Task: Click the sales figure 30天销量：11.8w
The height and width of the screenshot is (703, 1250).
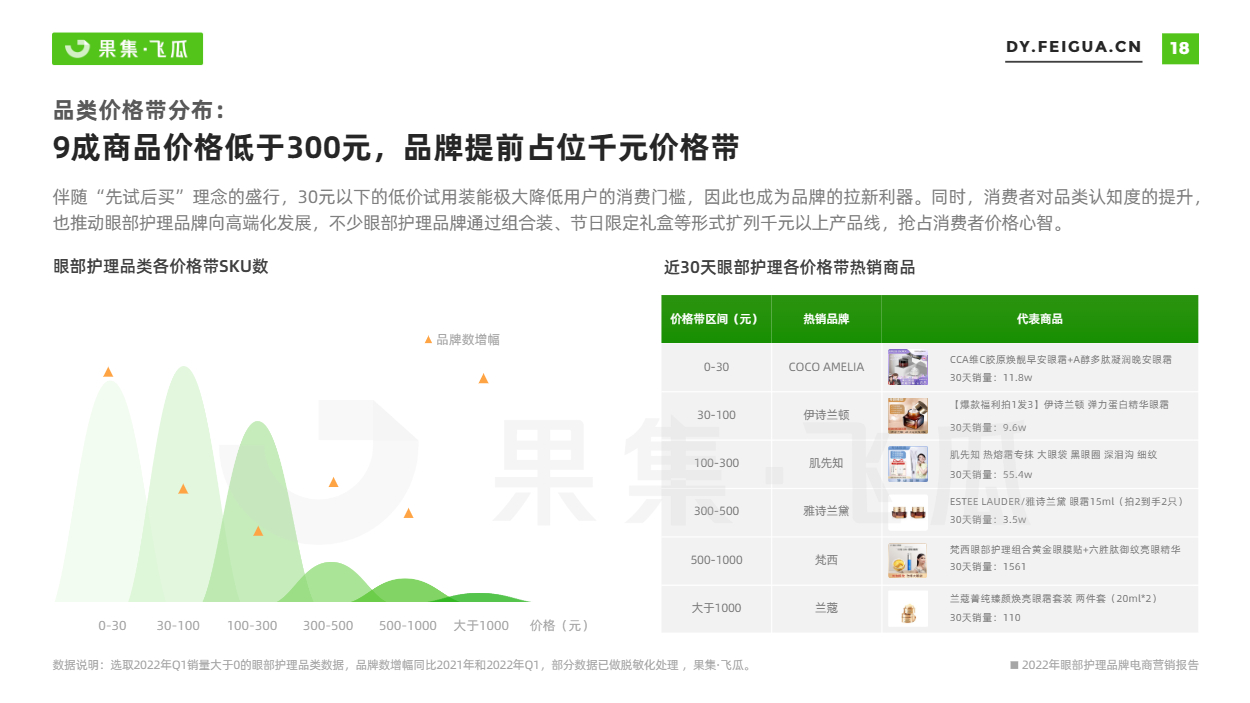Action: coord(990,378)
